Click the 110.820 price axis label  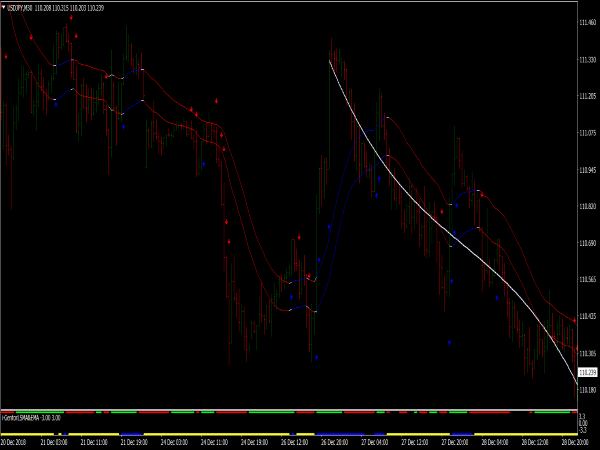point(587,207)
